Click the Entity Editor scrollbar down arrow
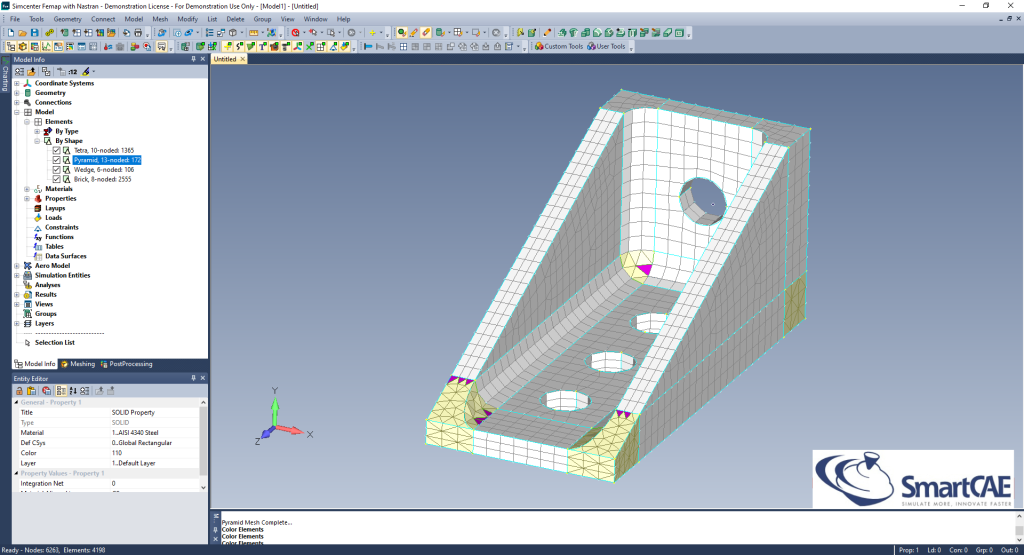1024x555 pixels. [x=203, y=487]
